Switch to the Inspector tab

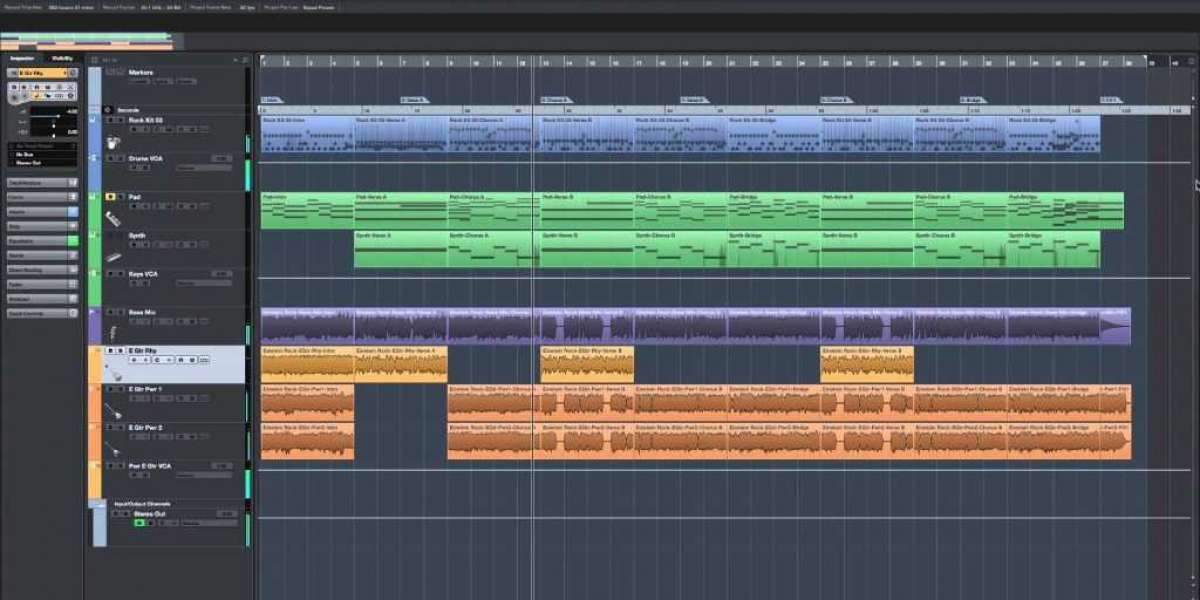pos(22,58)
